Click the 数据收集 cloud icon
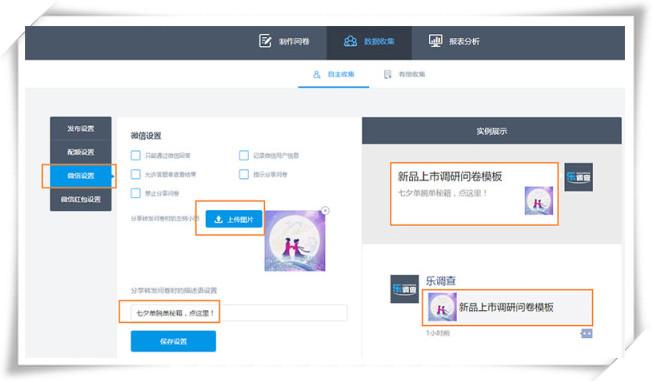Screen dimensions: 652x381 click(350, 41)
